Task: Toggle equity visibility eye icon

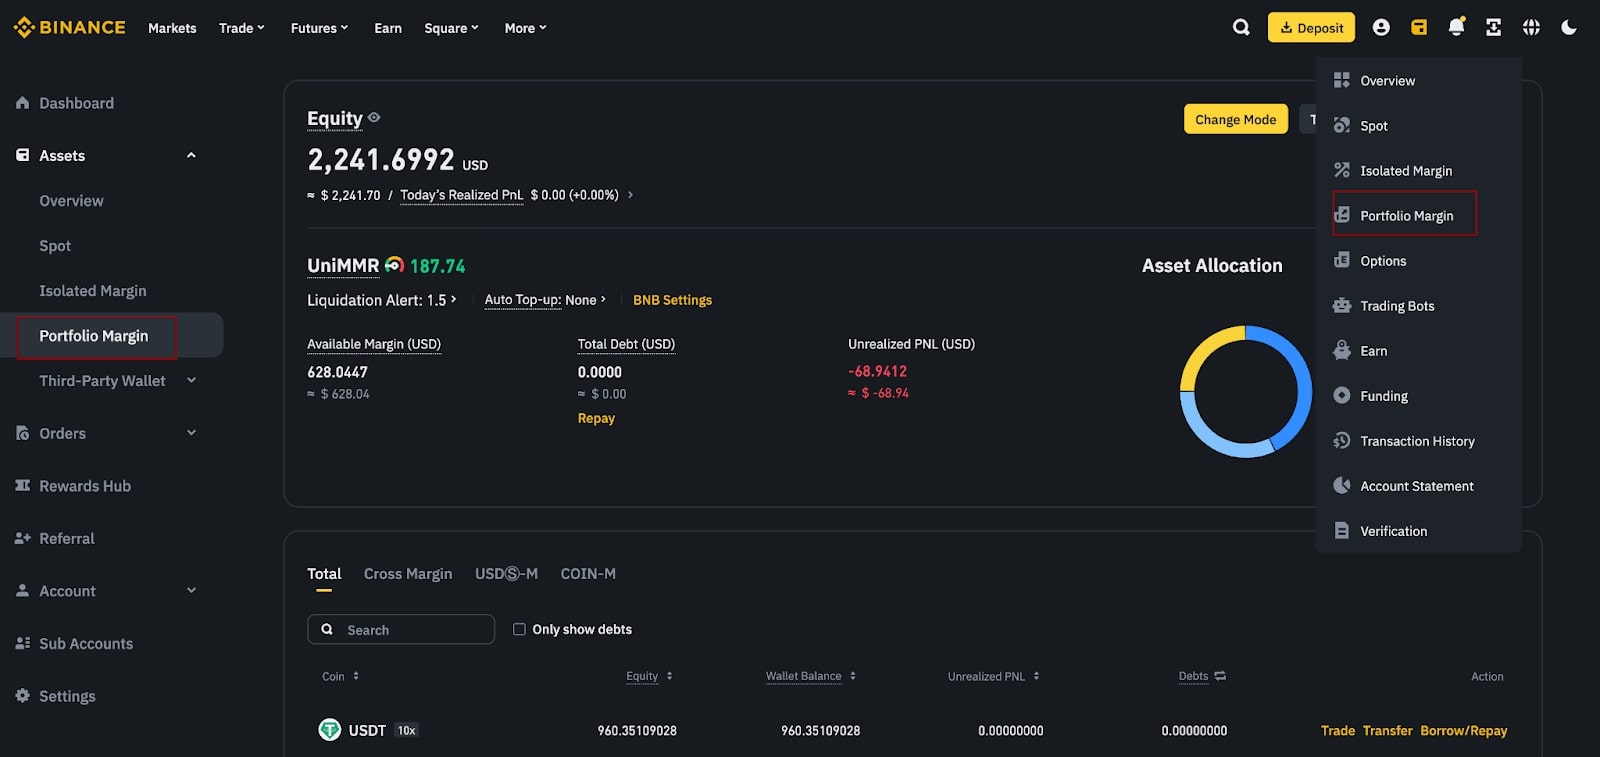Action: [x=374, y=117]
